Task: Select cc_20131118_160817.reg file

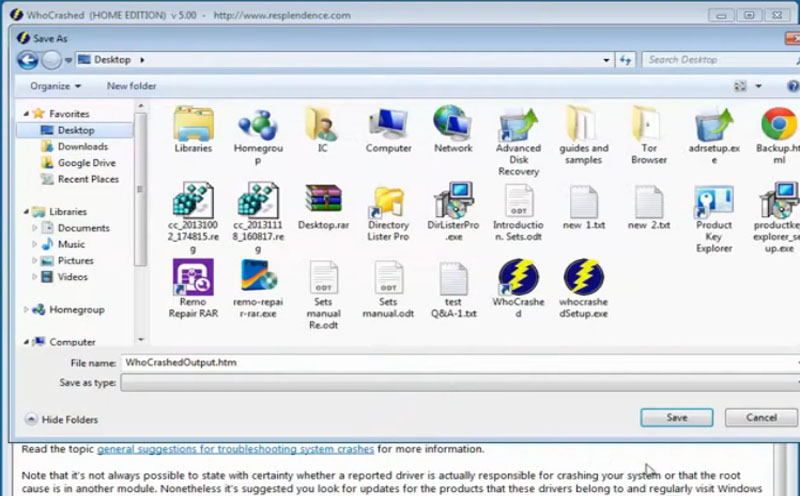Action: pos(258,218)
